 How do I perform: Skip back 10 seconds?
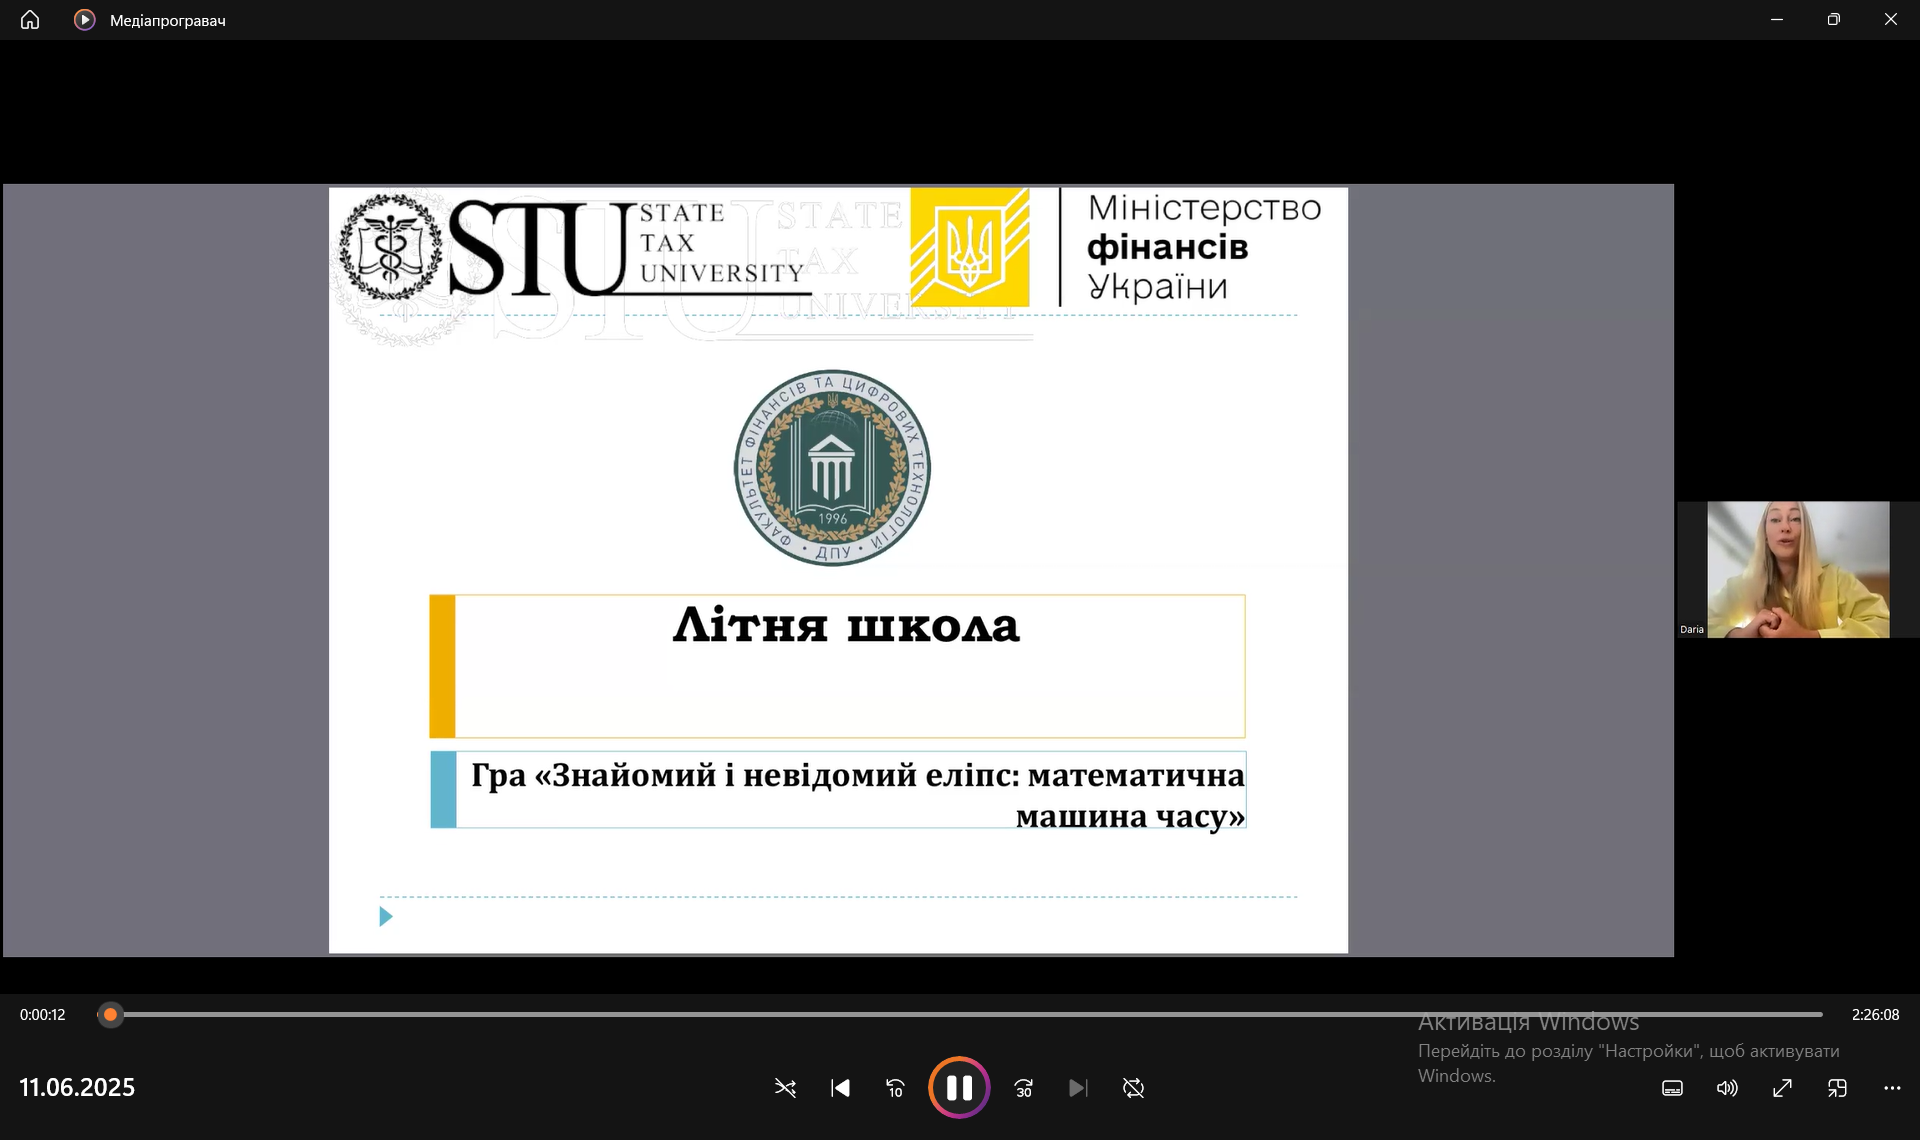click(895, 1088)
